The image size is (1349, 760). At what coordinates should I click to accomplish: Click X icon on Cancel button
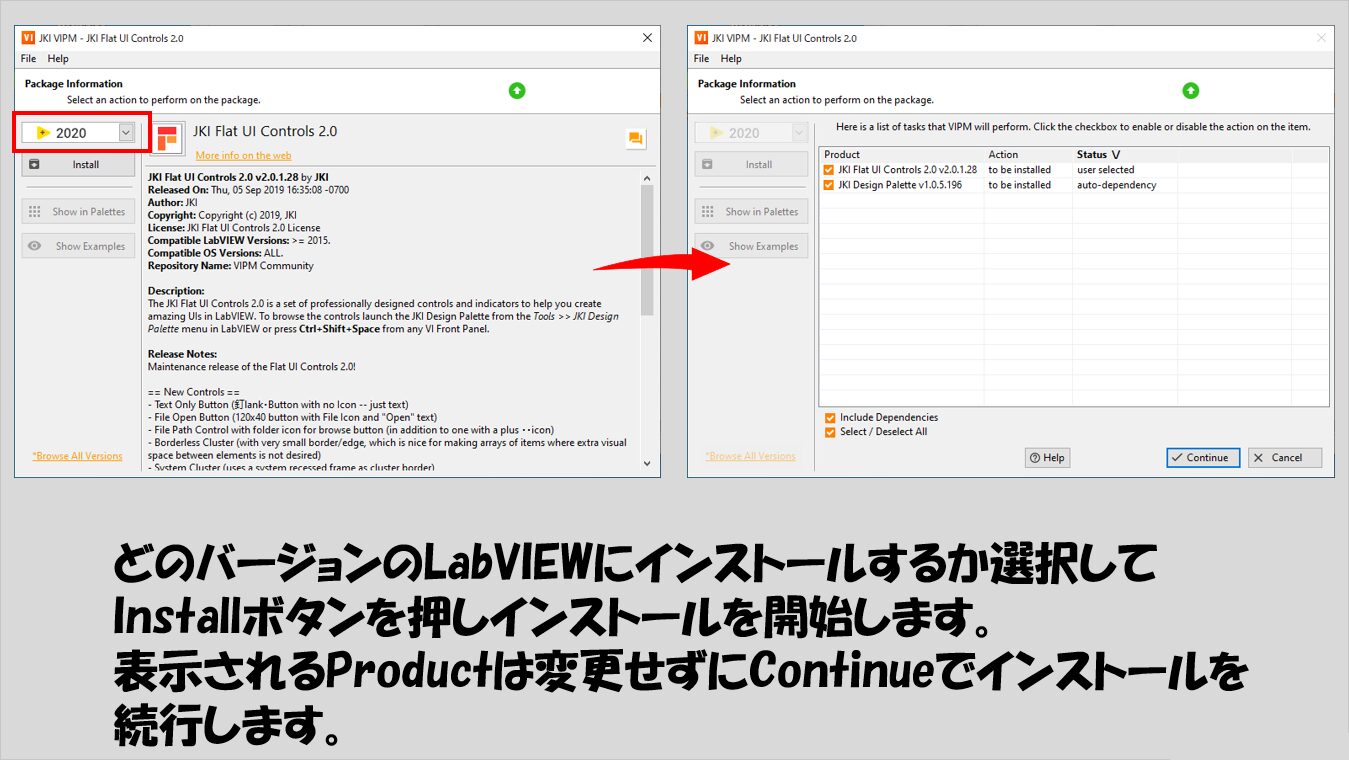[x=1258, y=458]
